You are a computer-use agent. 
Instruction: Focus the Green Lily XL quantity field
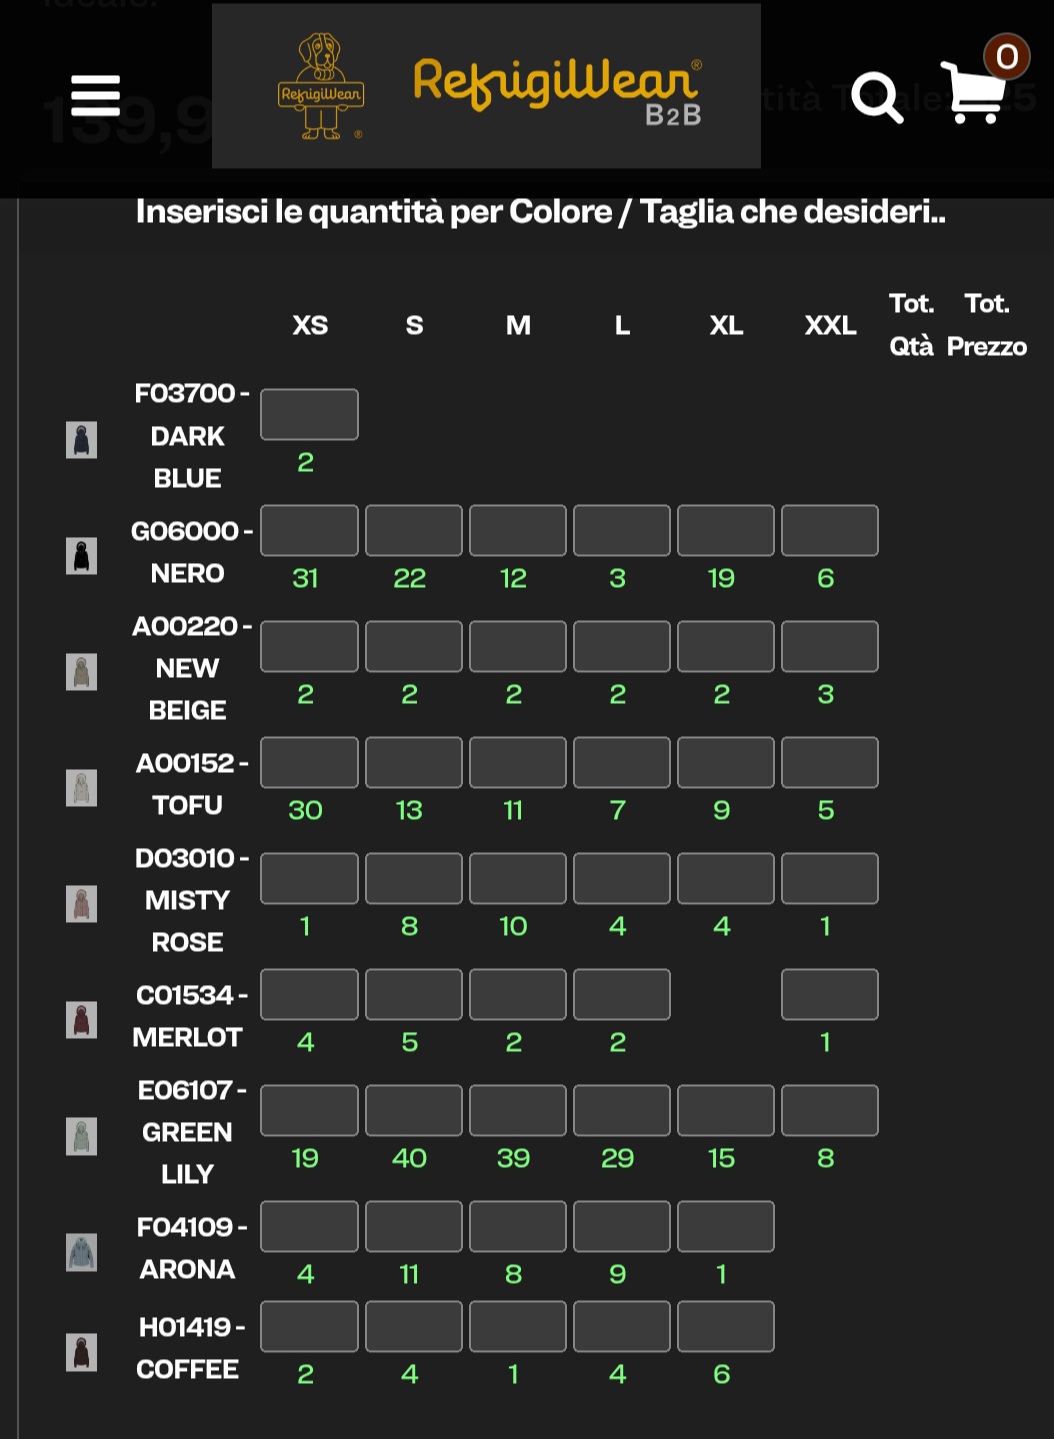point(725,1110)
